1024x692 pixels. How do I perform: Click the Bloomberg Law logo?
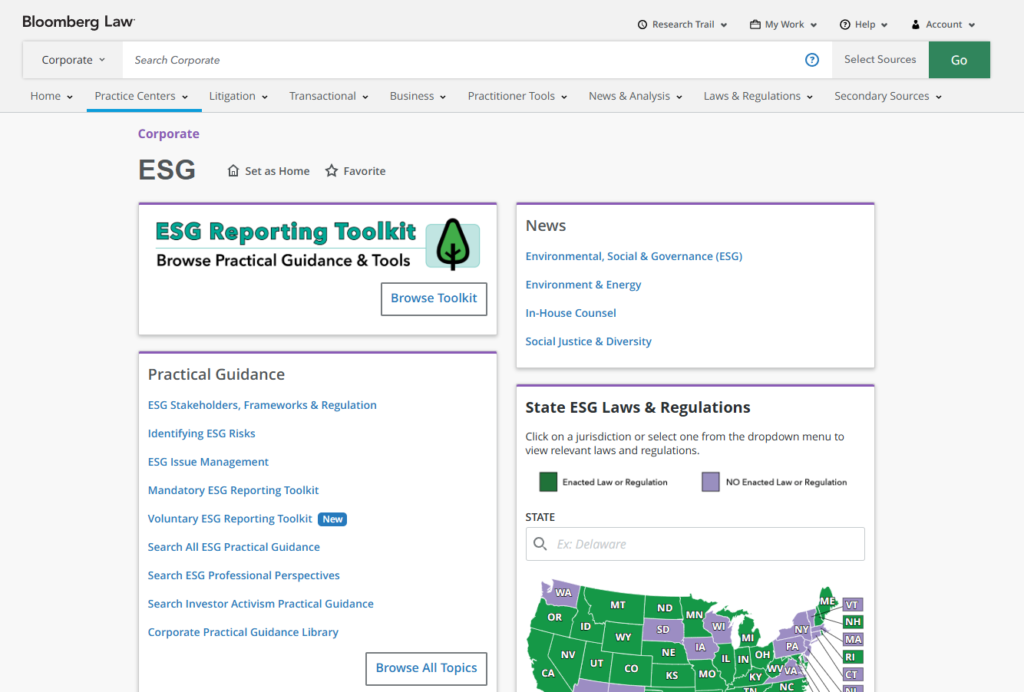(78, 21)
